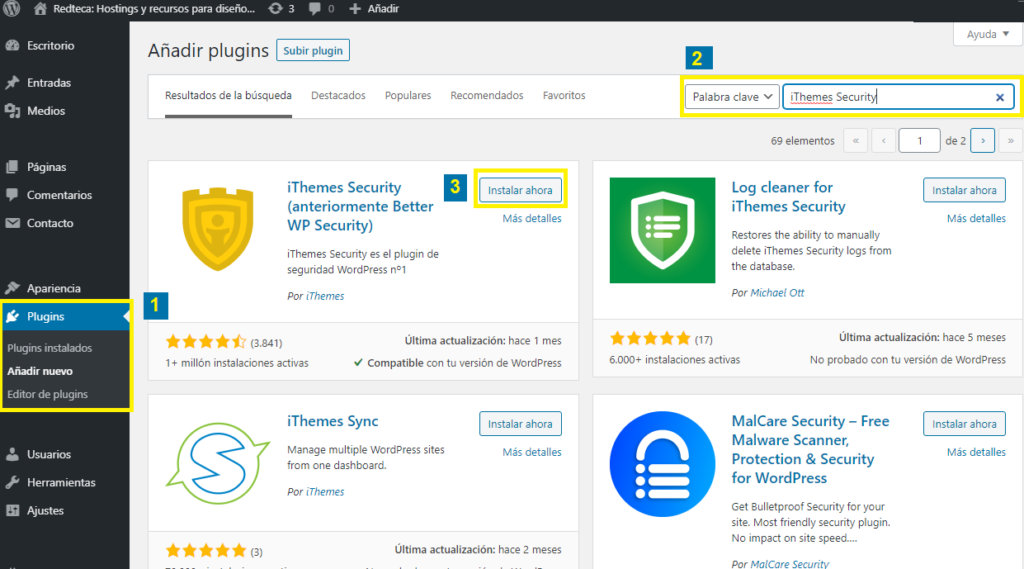The width and height of the screenshot is (1024, 569).
Task: Install Log cleaner for iThemes Security
Action: coord(964,190)
